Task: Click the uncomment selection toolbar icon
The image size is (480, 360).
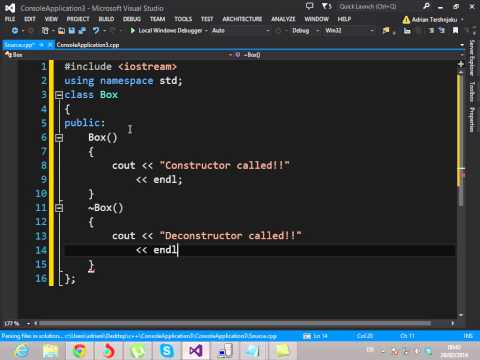Action: click(x=442, y=31)
